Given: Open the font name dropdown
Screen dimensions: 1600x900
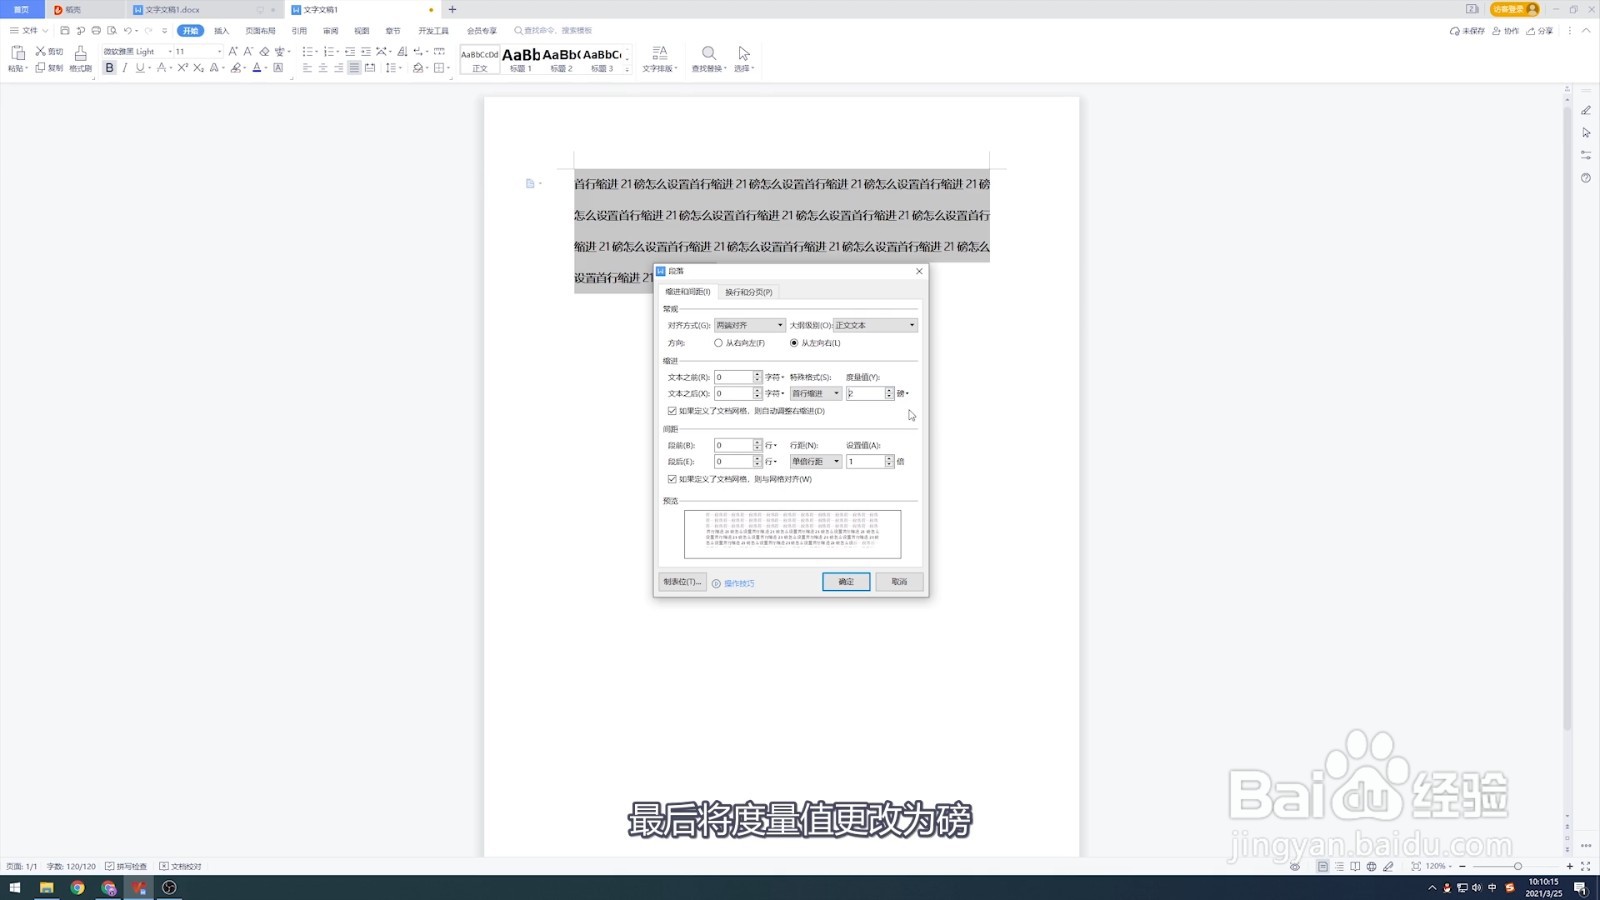Looking at the screenshot, I should (170, 51).
